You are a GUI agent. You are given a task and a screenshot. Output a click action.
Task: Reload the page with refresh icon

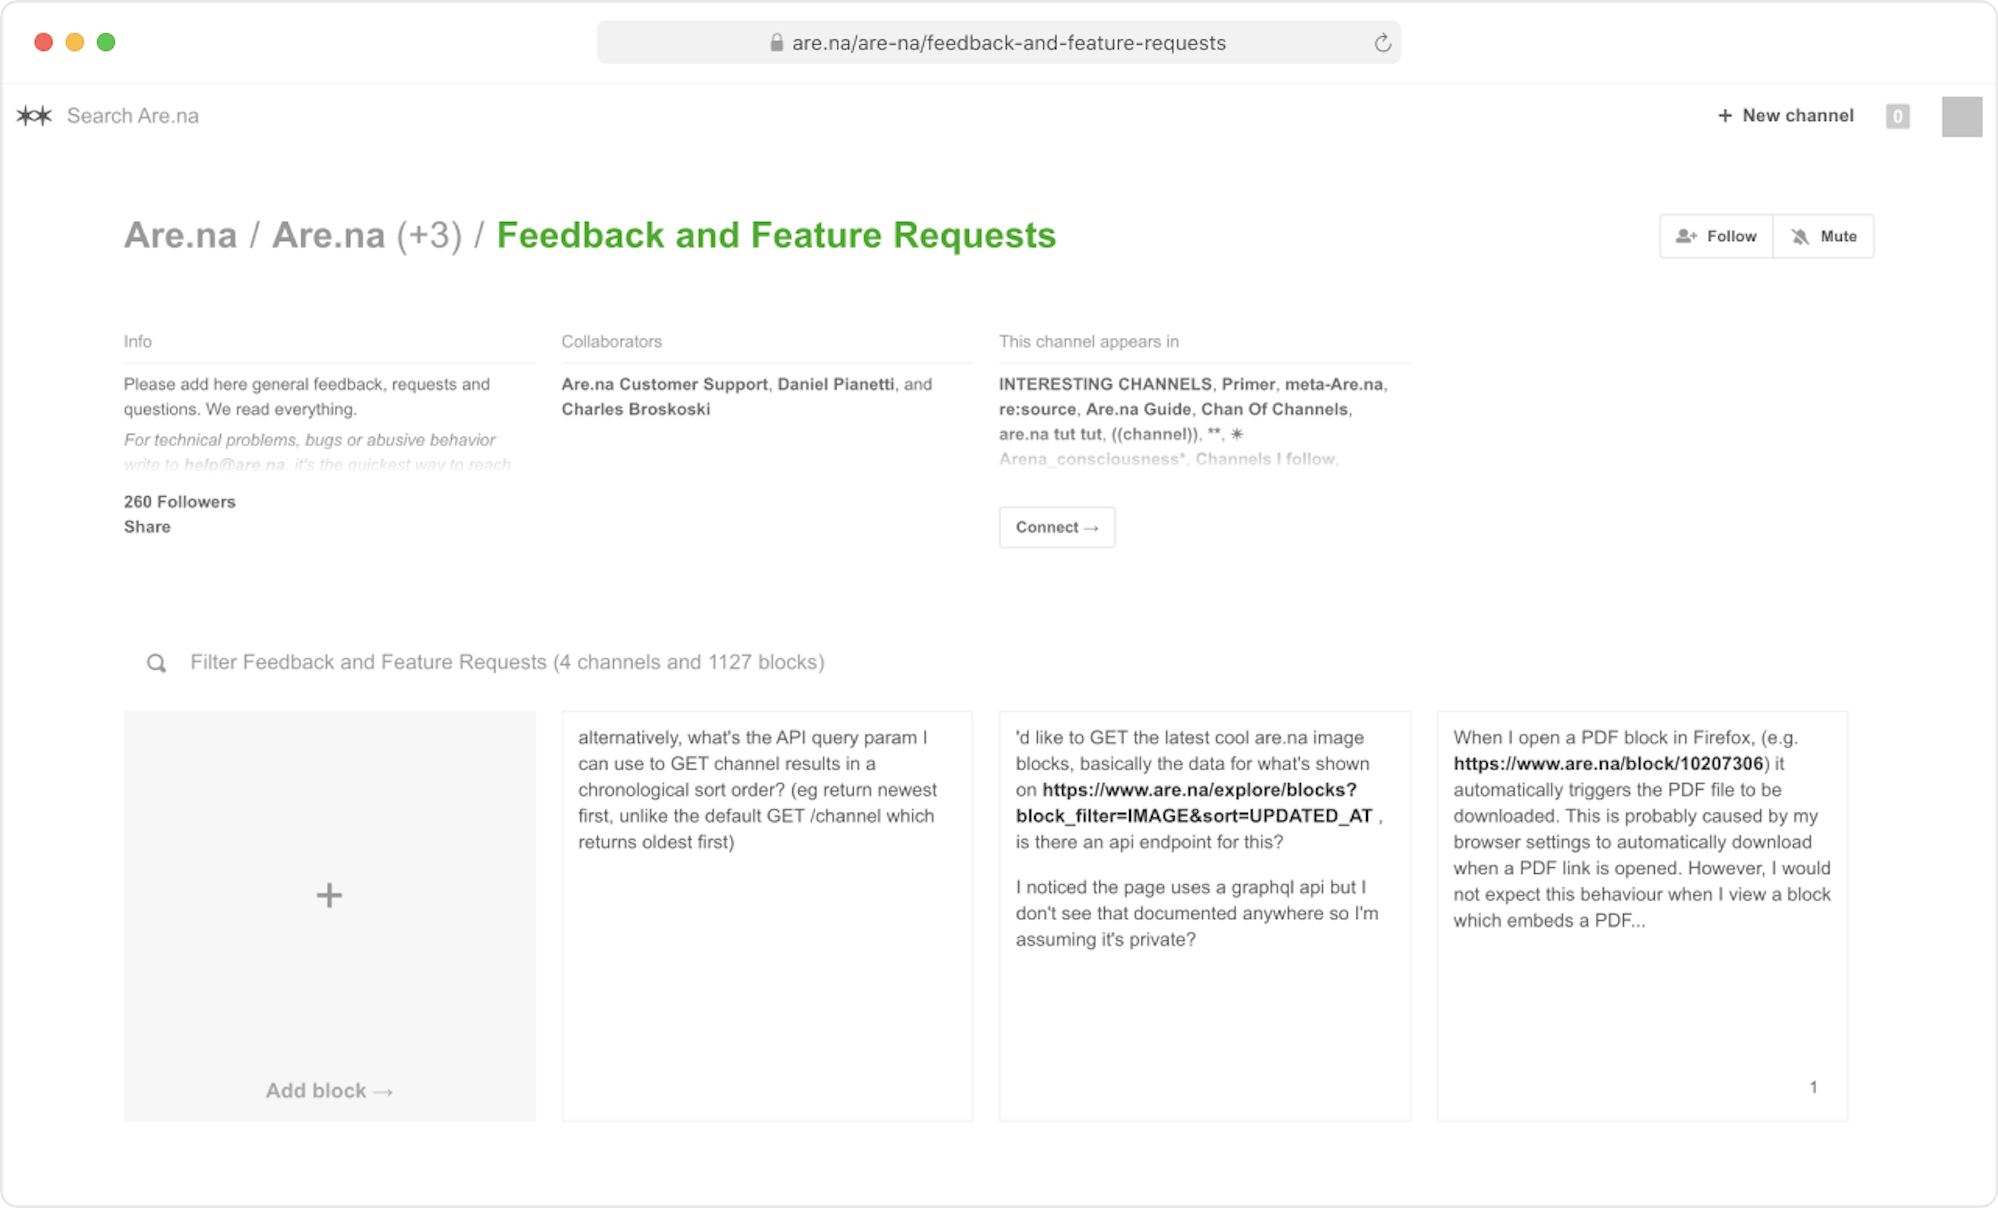coord(1382,43)
